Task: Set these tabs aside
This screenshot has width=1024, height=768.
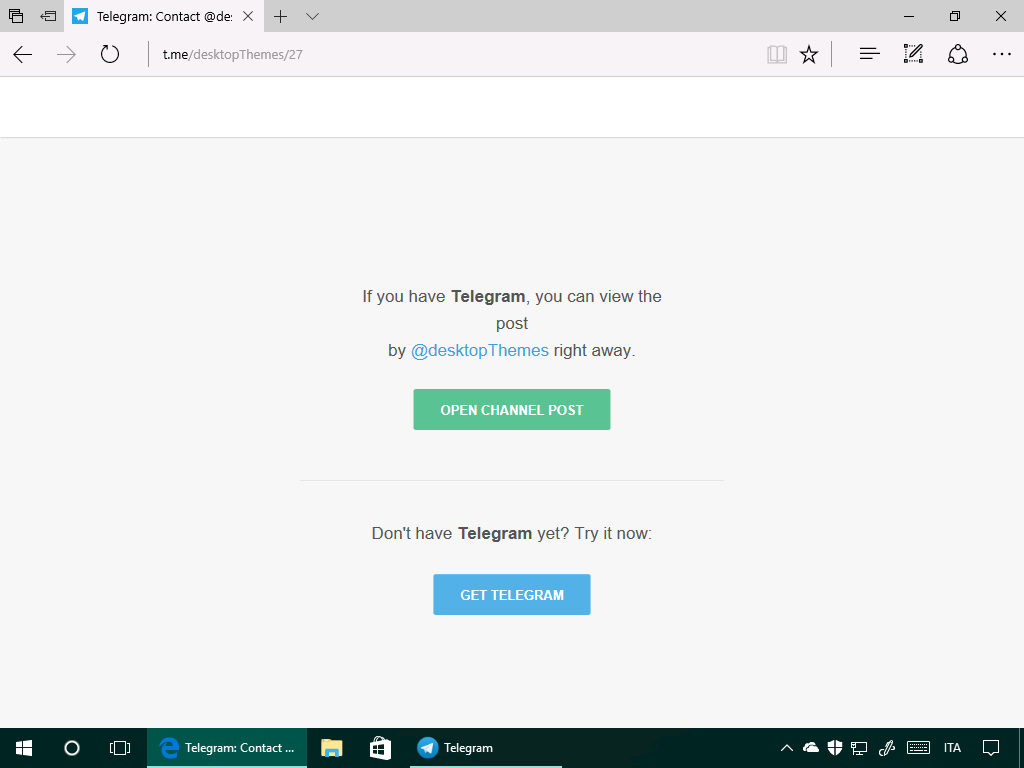Action: point(48,16)
